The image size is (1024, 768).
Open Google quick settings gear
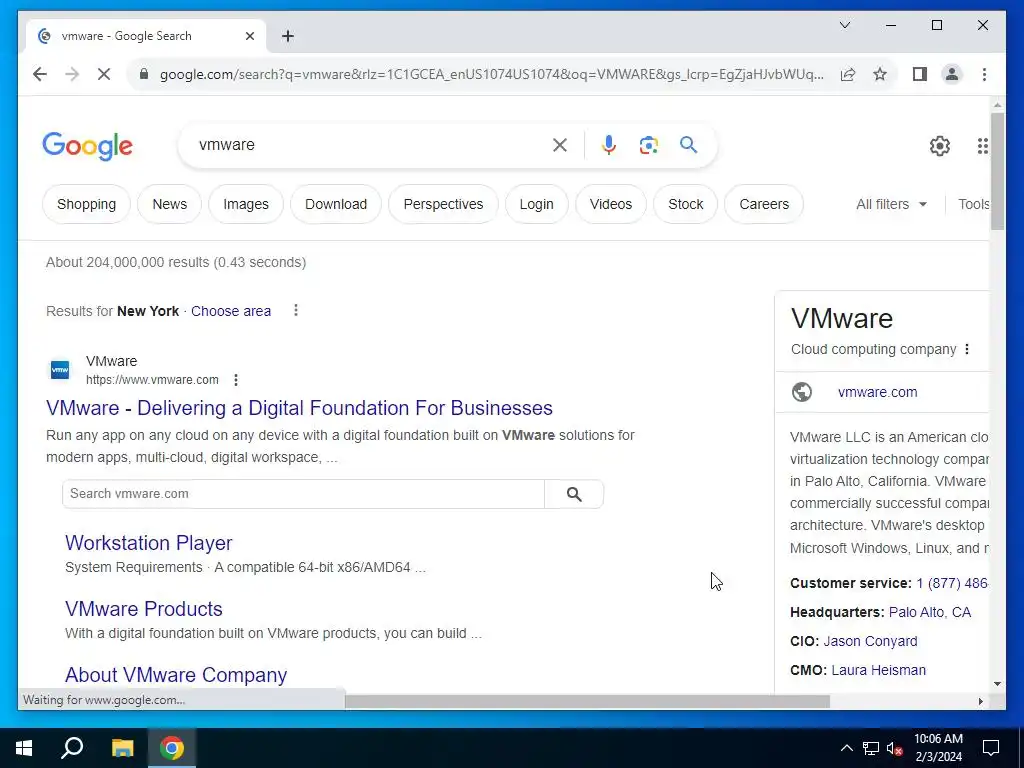coord(940,146)
